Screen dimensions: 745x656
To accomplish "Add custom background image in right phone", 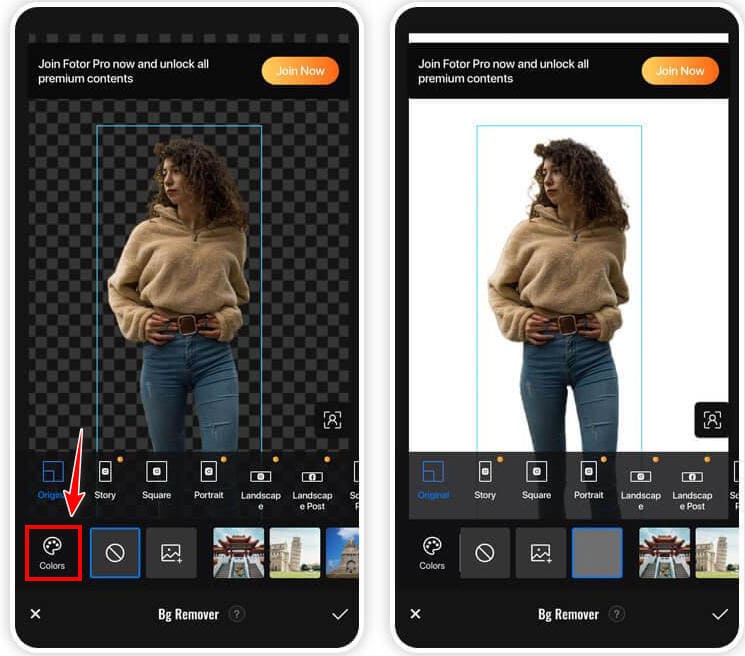I will pyautogui.click(x=541, y=552).
